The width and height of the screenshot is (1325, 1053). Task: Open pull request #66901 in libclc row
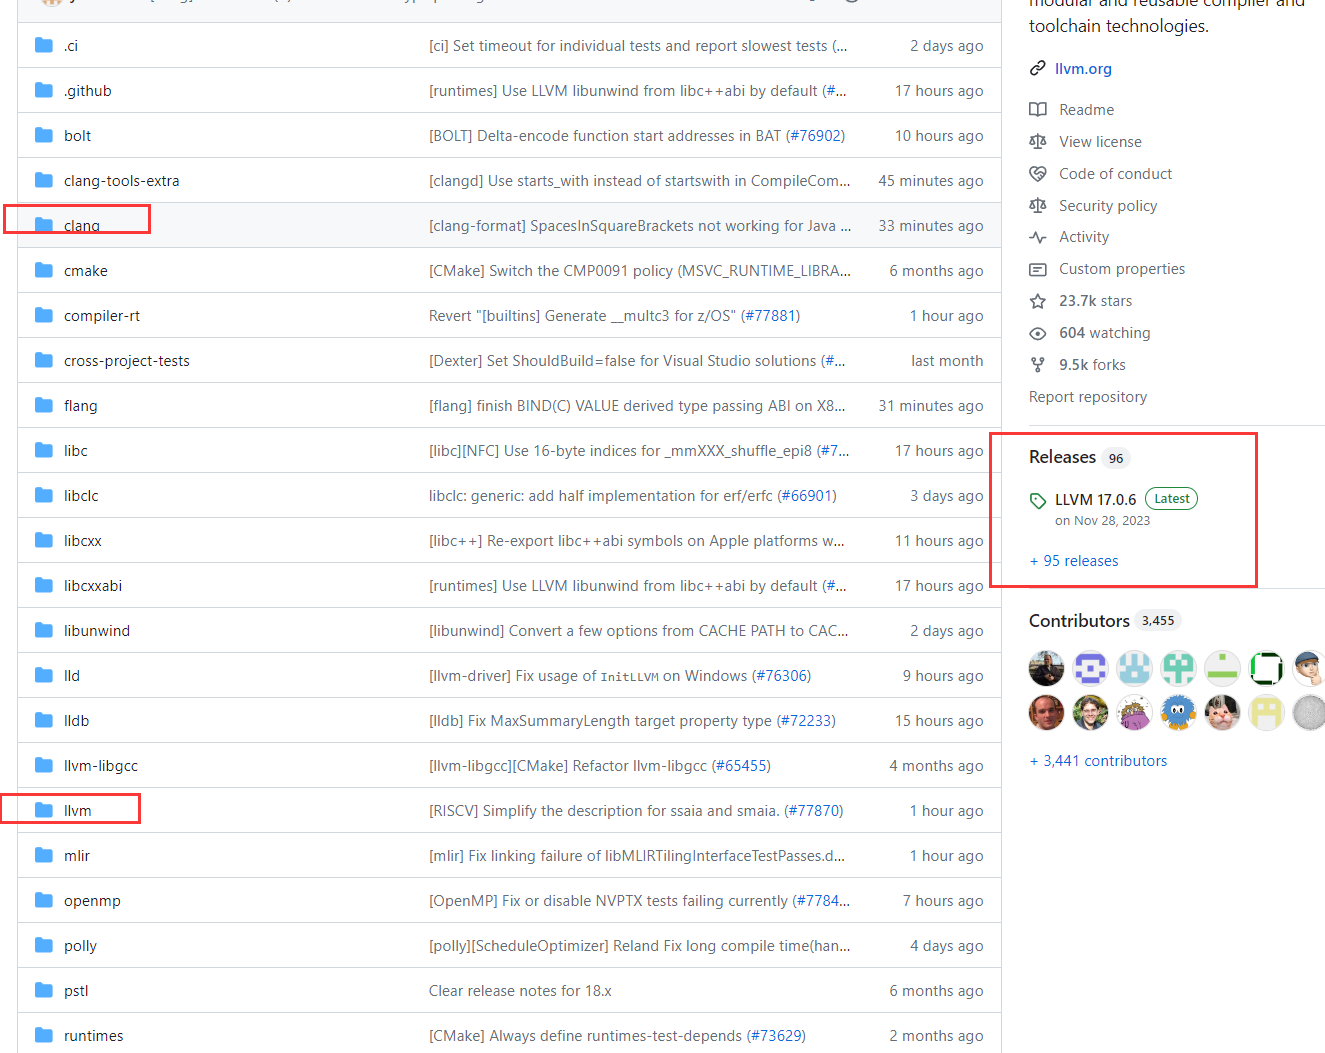click(x=807, y=495)
